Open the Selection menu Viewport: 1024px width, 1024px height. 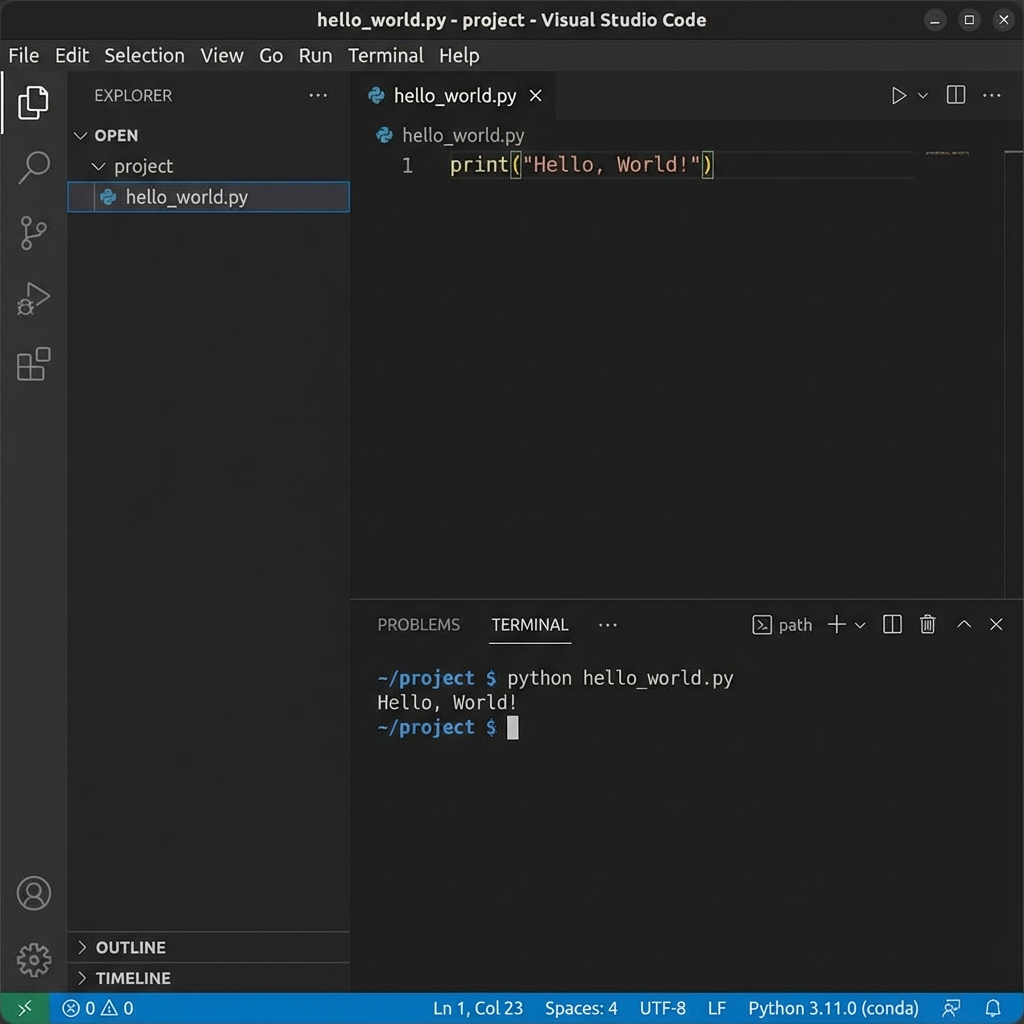coord(144,56)
